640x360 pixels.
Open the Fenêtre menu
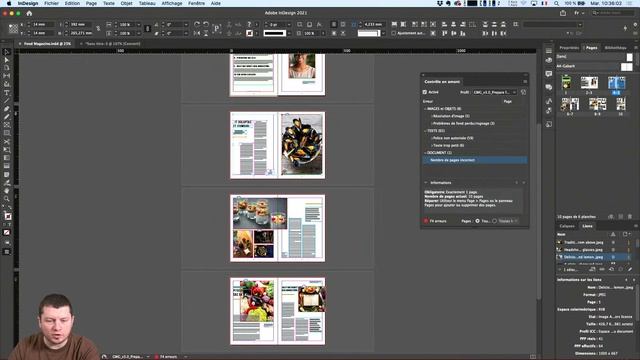(196, 3)
